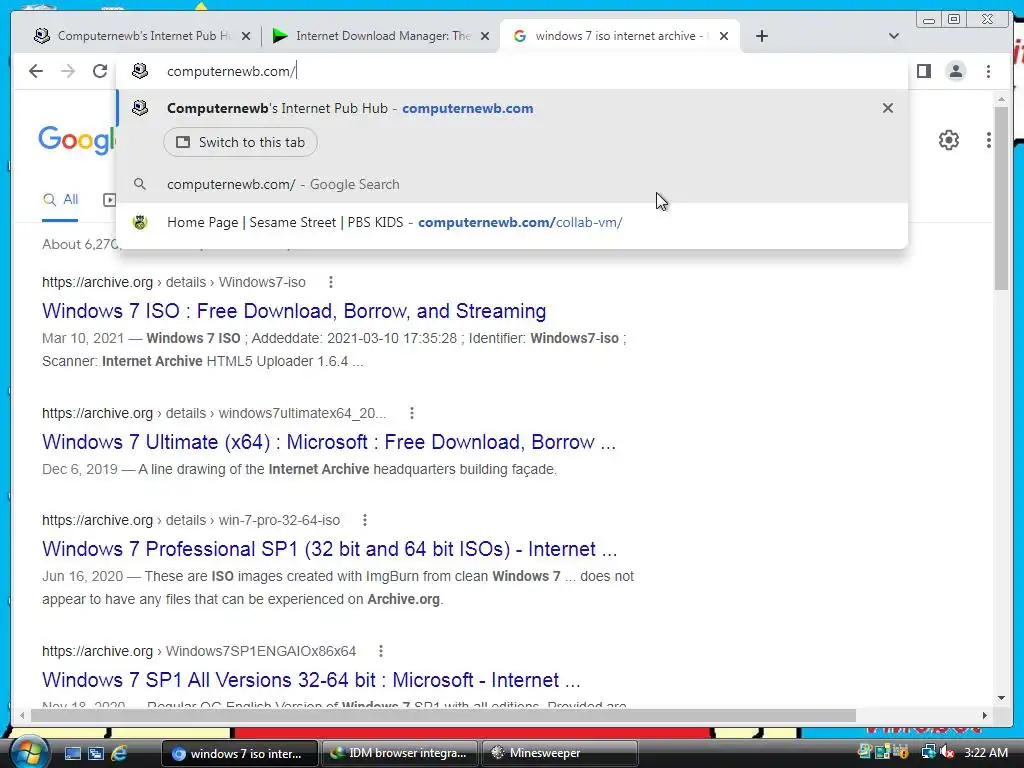1024x768 pixels.
Task: Open options for the Windows7-iso result
Action: pos(330,282)
